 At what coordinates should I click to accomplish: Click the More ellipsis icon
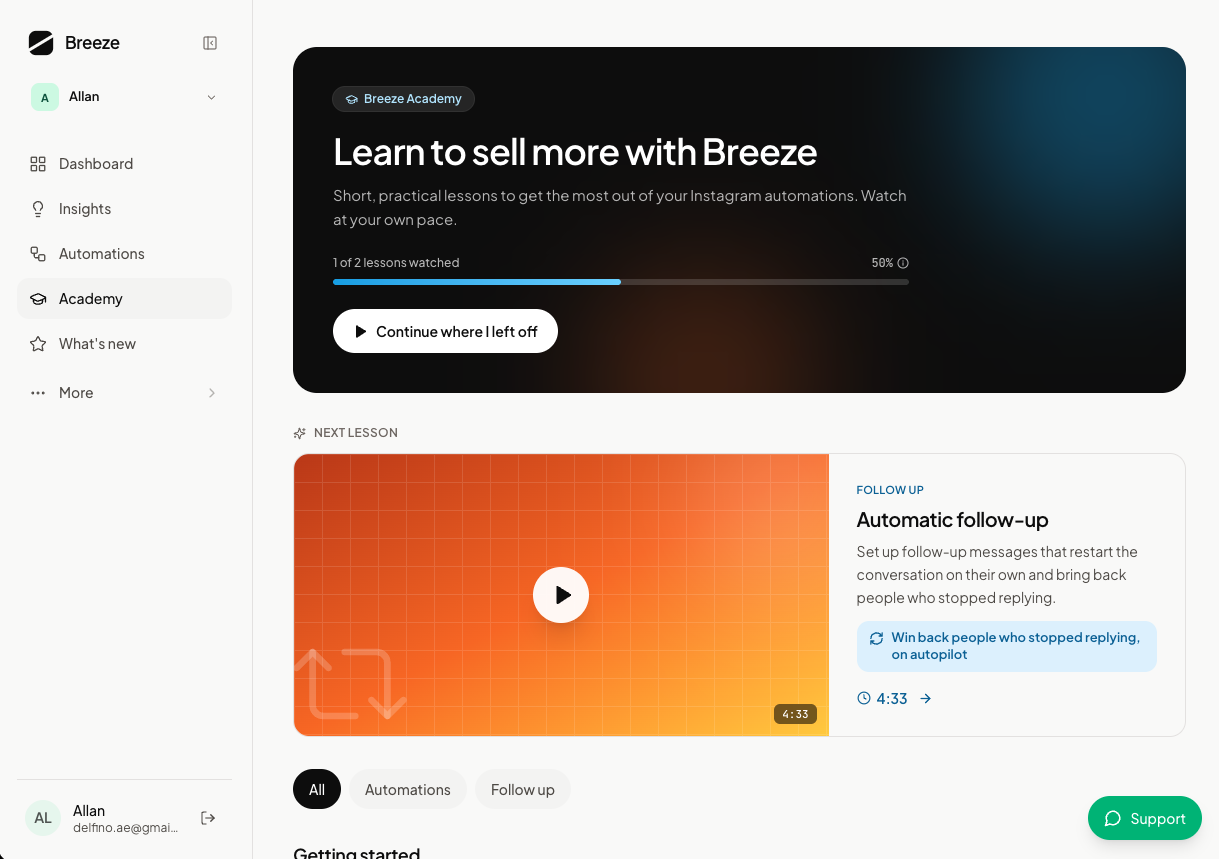(x=38, y=393)
